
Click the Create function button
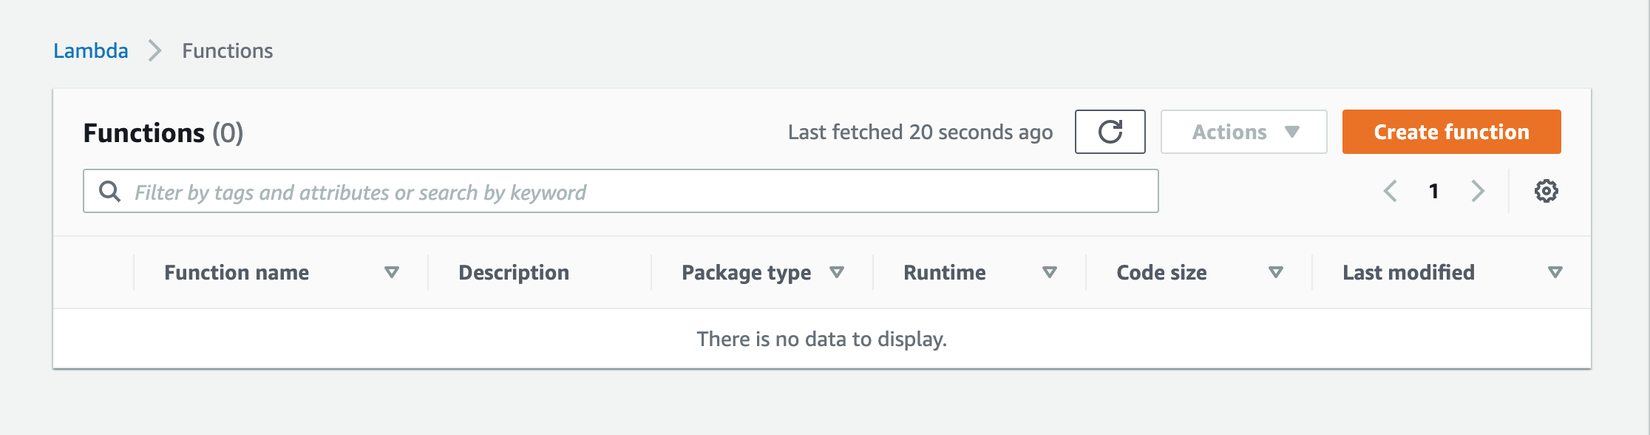[1451, 132]
